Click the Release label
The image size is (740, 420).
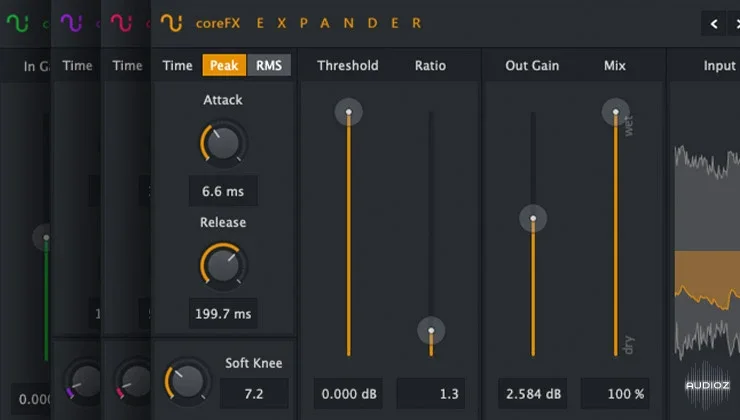click(x=223, y=222)
